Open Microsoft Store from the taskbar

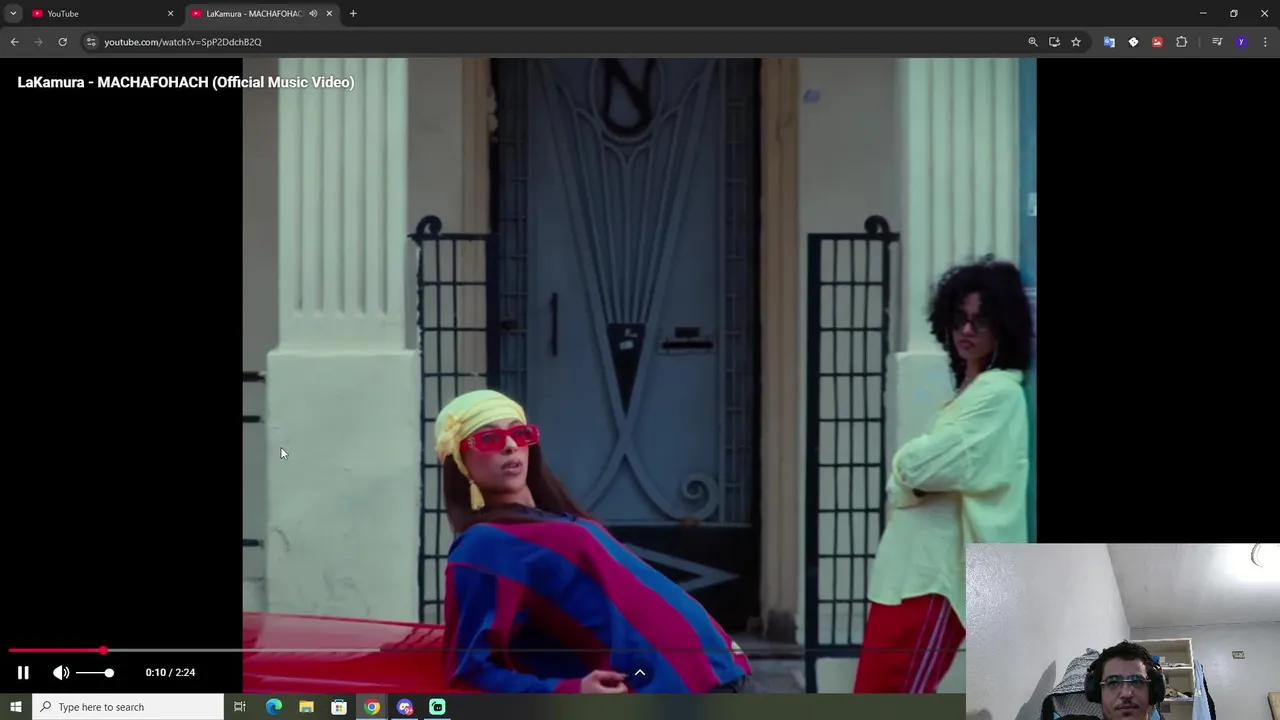click(x=339, y=707)
